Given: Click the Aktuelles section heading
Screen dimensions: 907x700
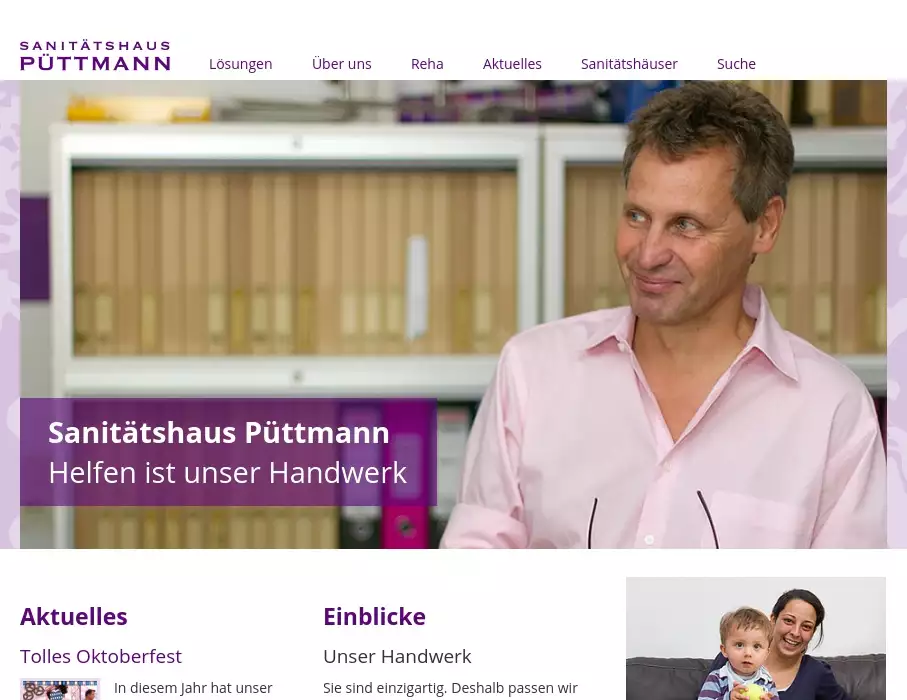Looking at the screenshot, I should [x=73, y=617].
